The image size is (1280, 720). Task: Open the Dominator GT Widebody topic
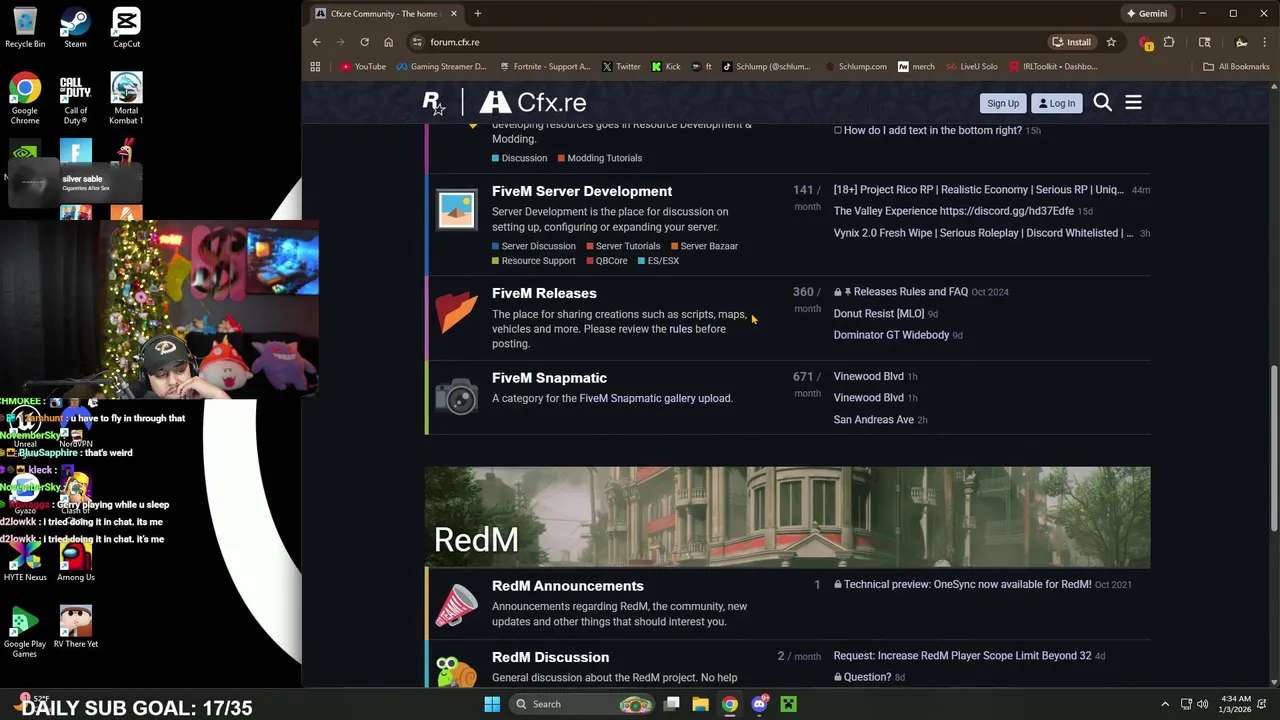click(891, 335)
